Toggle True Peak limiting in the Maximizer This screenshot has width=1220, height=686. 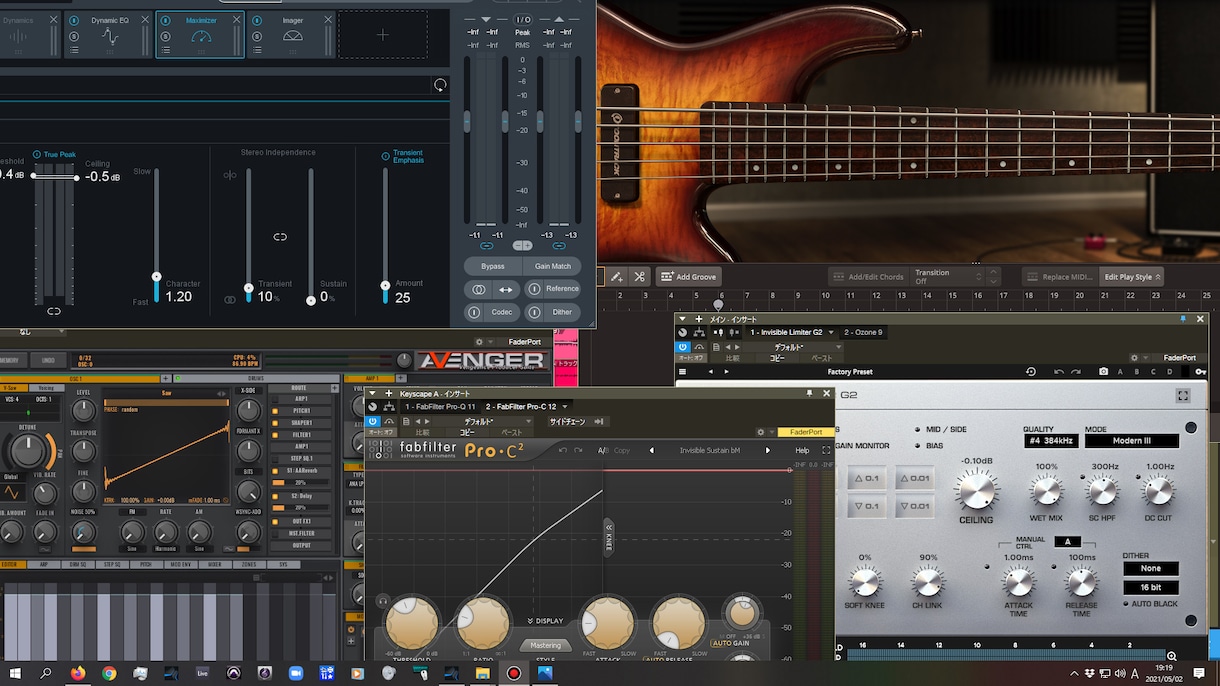tap(37, 155)
